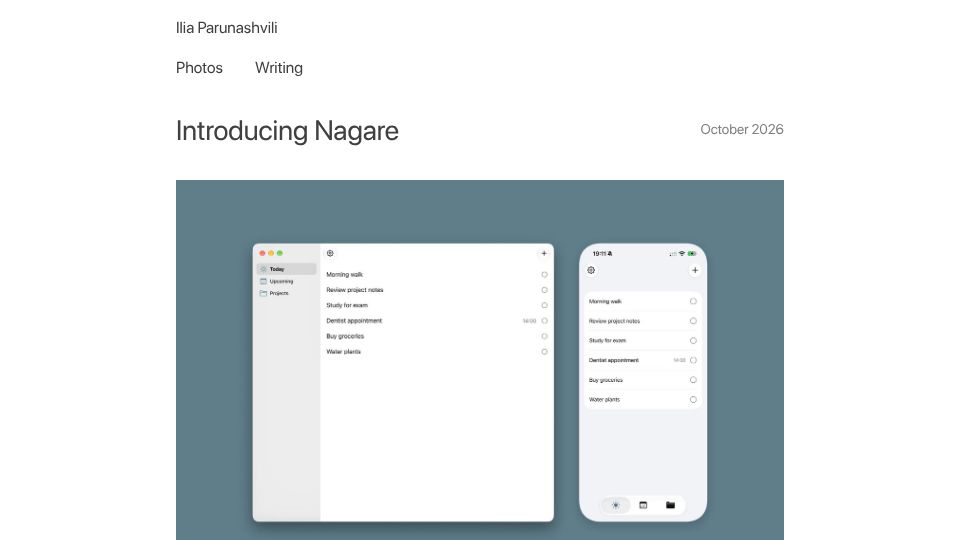Select Water plants text in desktop list
Viewport: 960px width, 540px height.
(x=343, y=352)
